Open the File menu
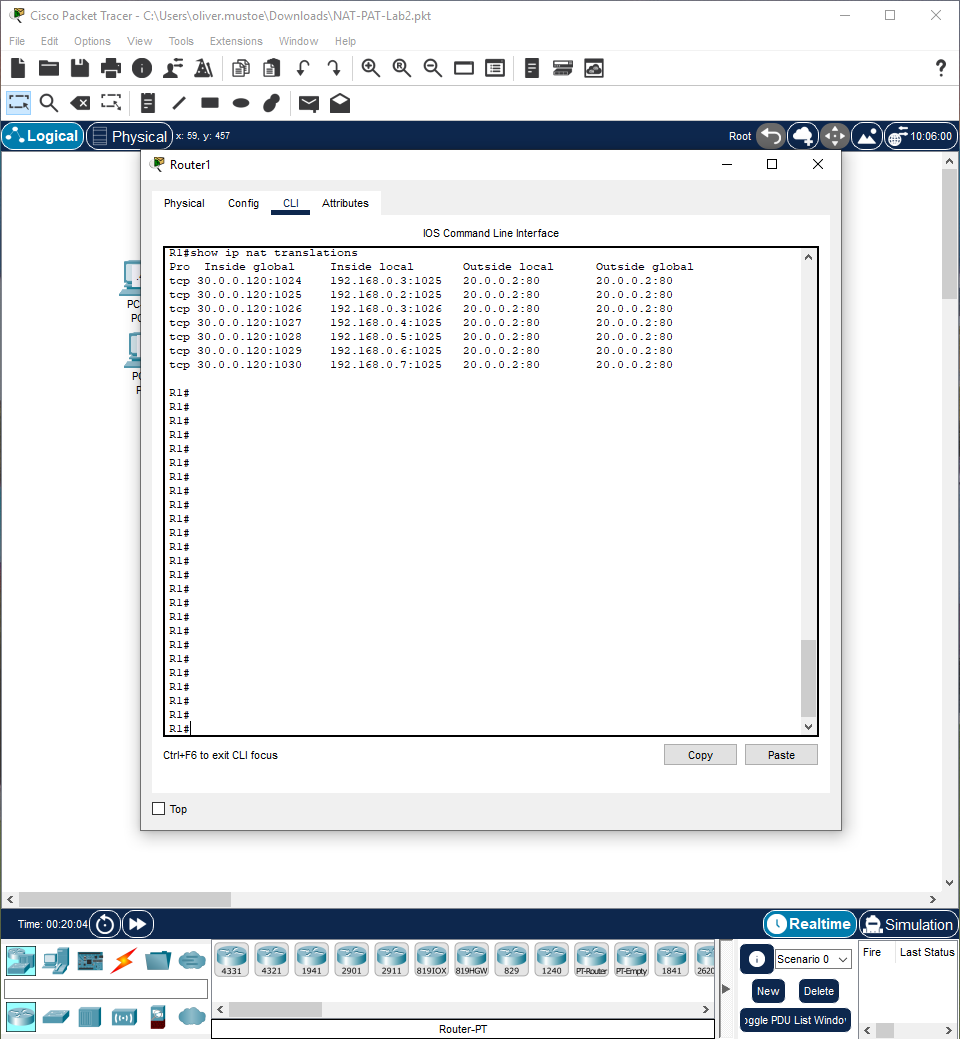This screenshot has width=960, height=1039. 17,41
